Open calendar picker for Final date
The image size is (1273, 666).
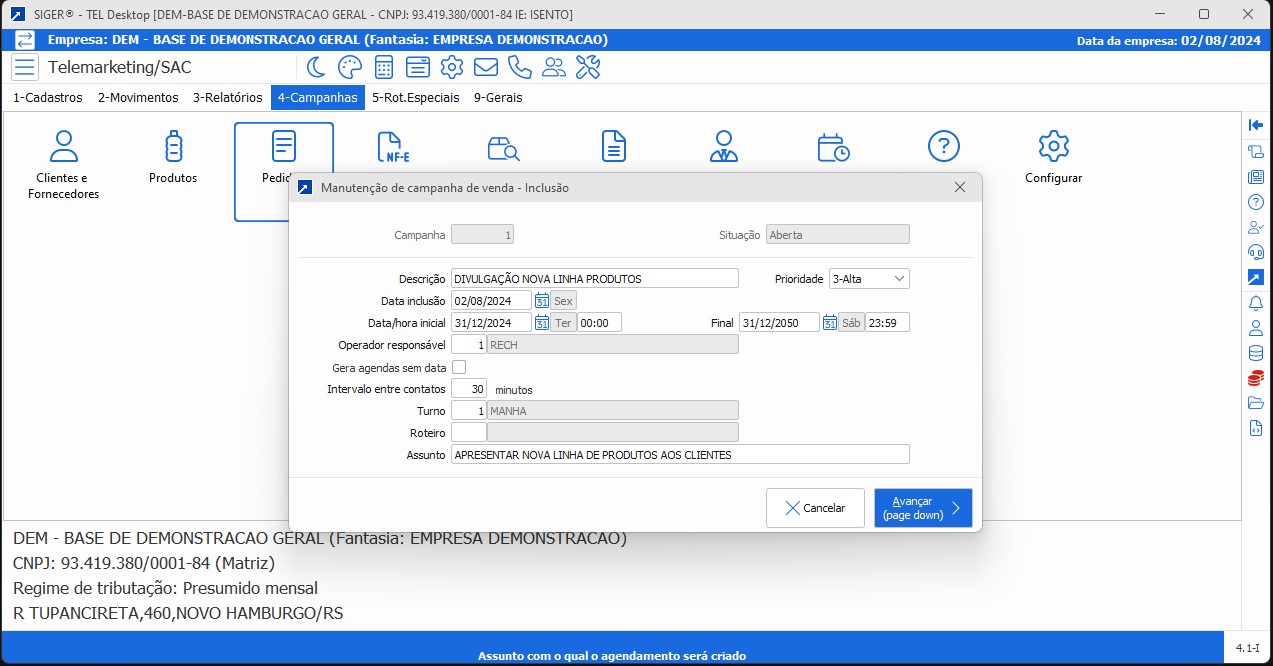829,323
